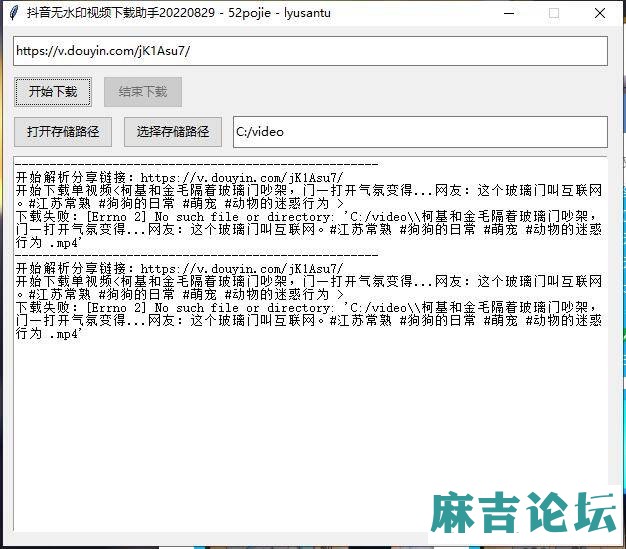Choose a folder via 选择存储路径

(173, 132)
